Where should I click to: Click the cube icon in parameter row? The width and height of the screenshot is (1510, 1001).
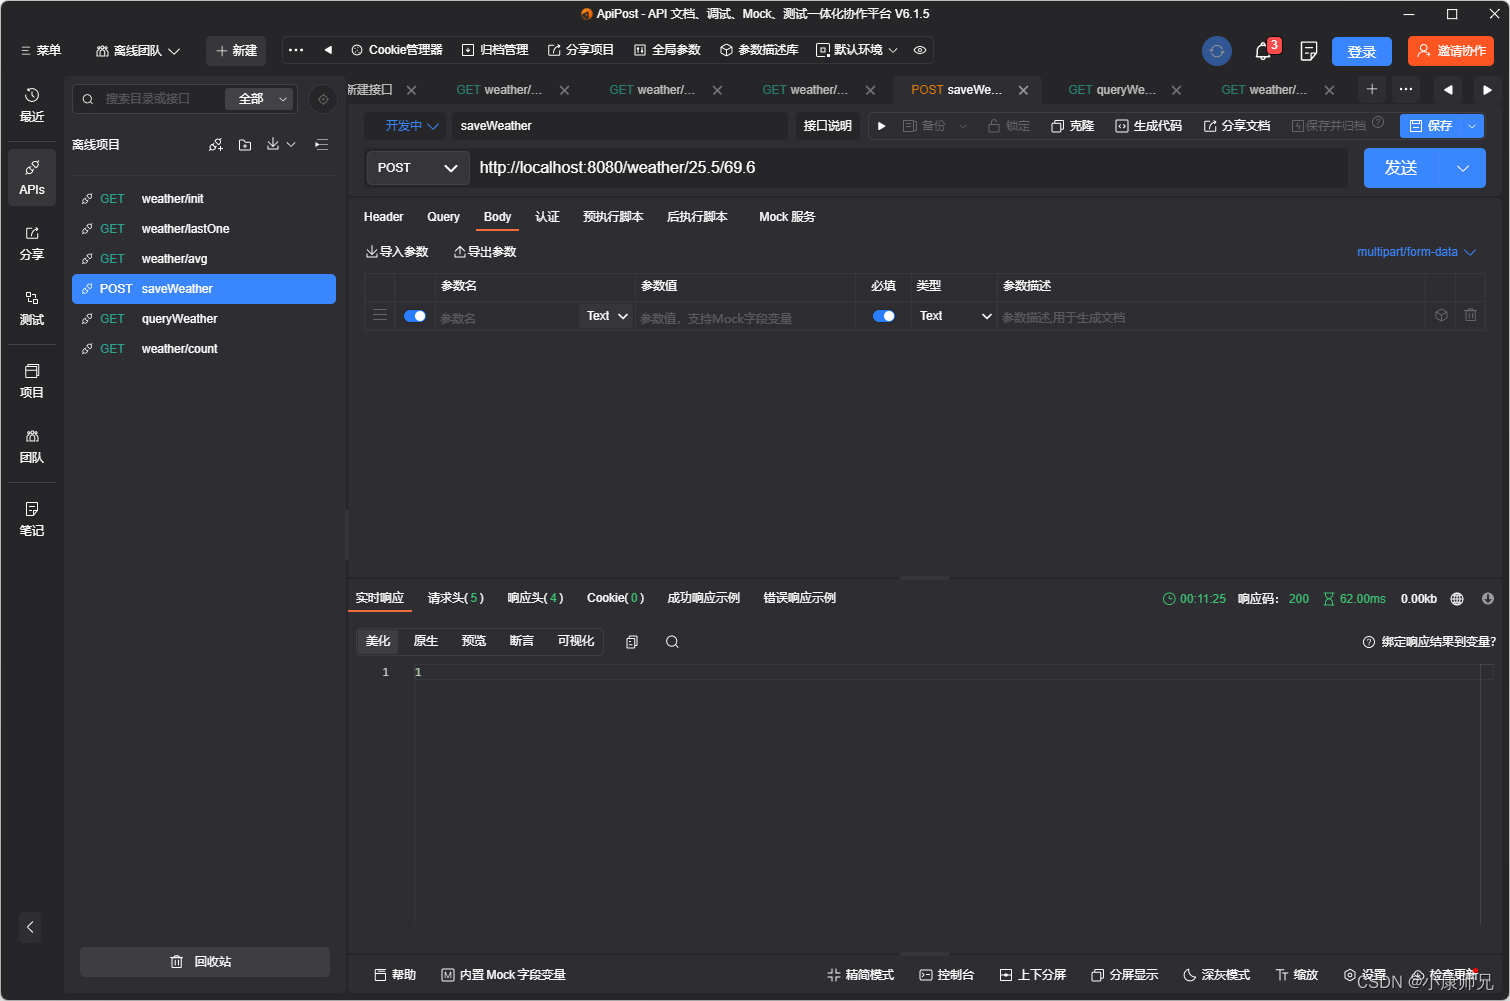(x=1441, y=315)
